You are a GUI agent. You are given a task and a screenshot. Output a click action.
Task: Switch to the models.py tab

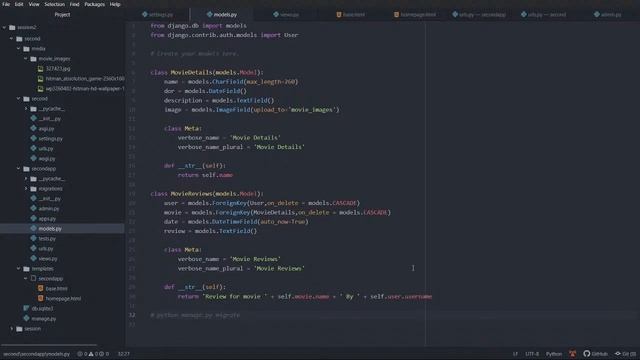(x=222, y=14)
